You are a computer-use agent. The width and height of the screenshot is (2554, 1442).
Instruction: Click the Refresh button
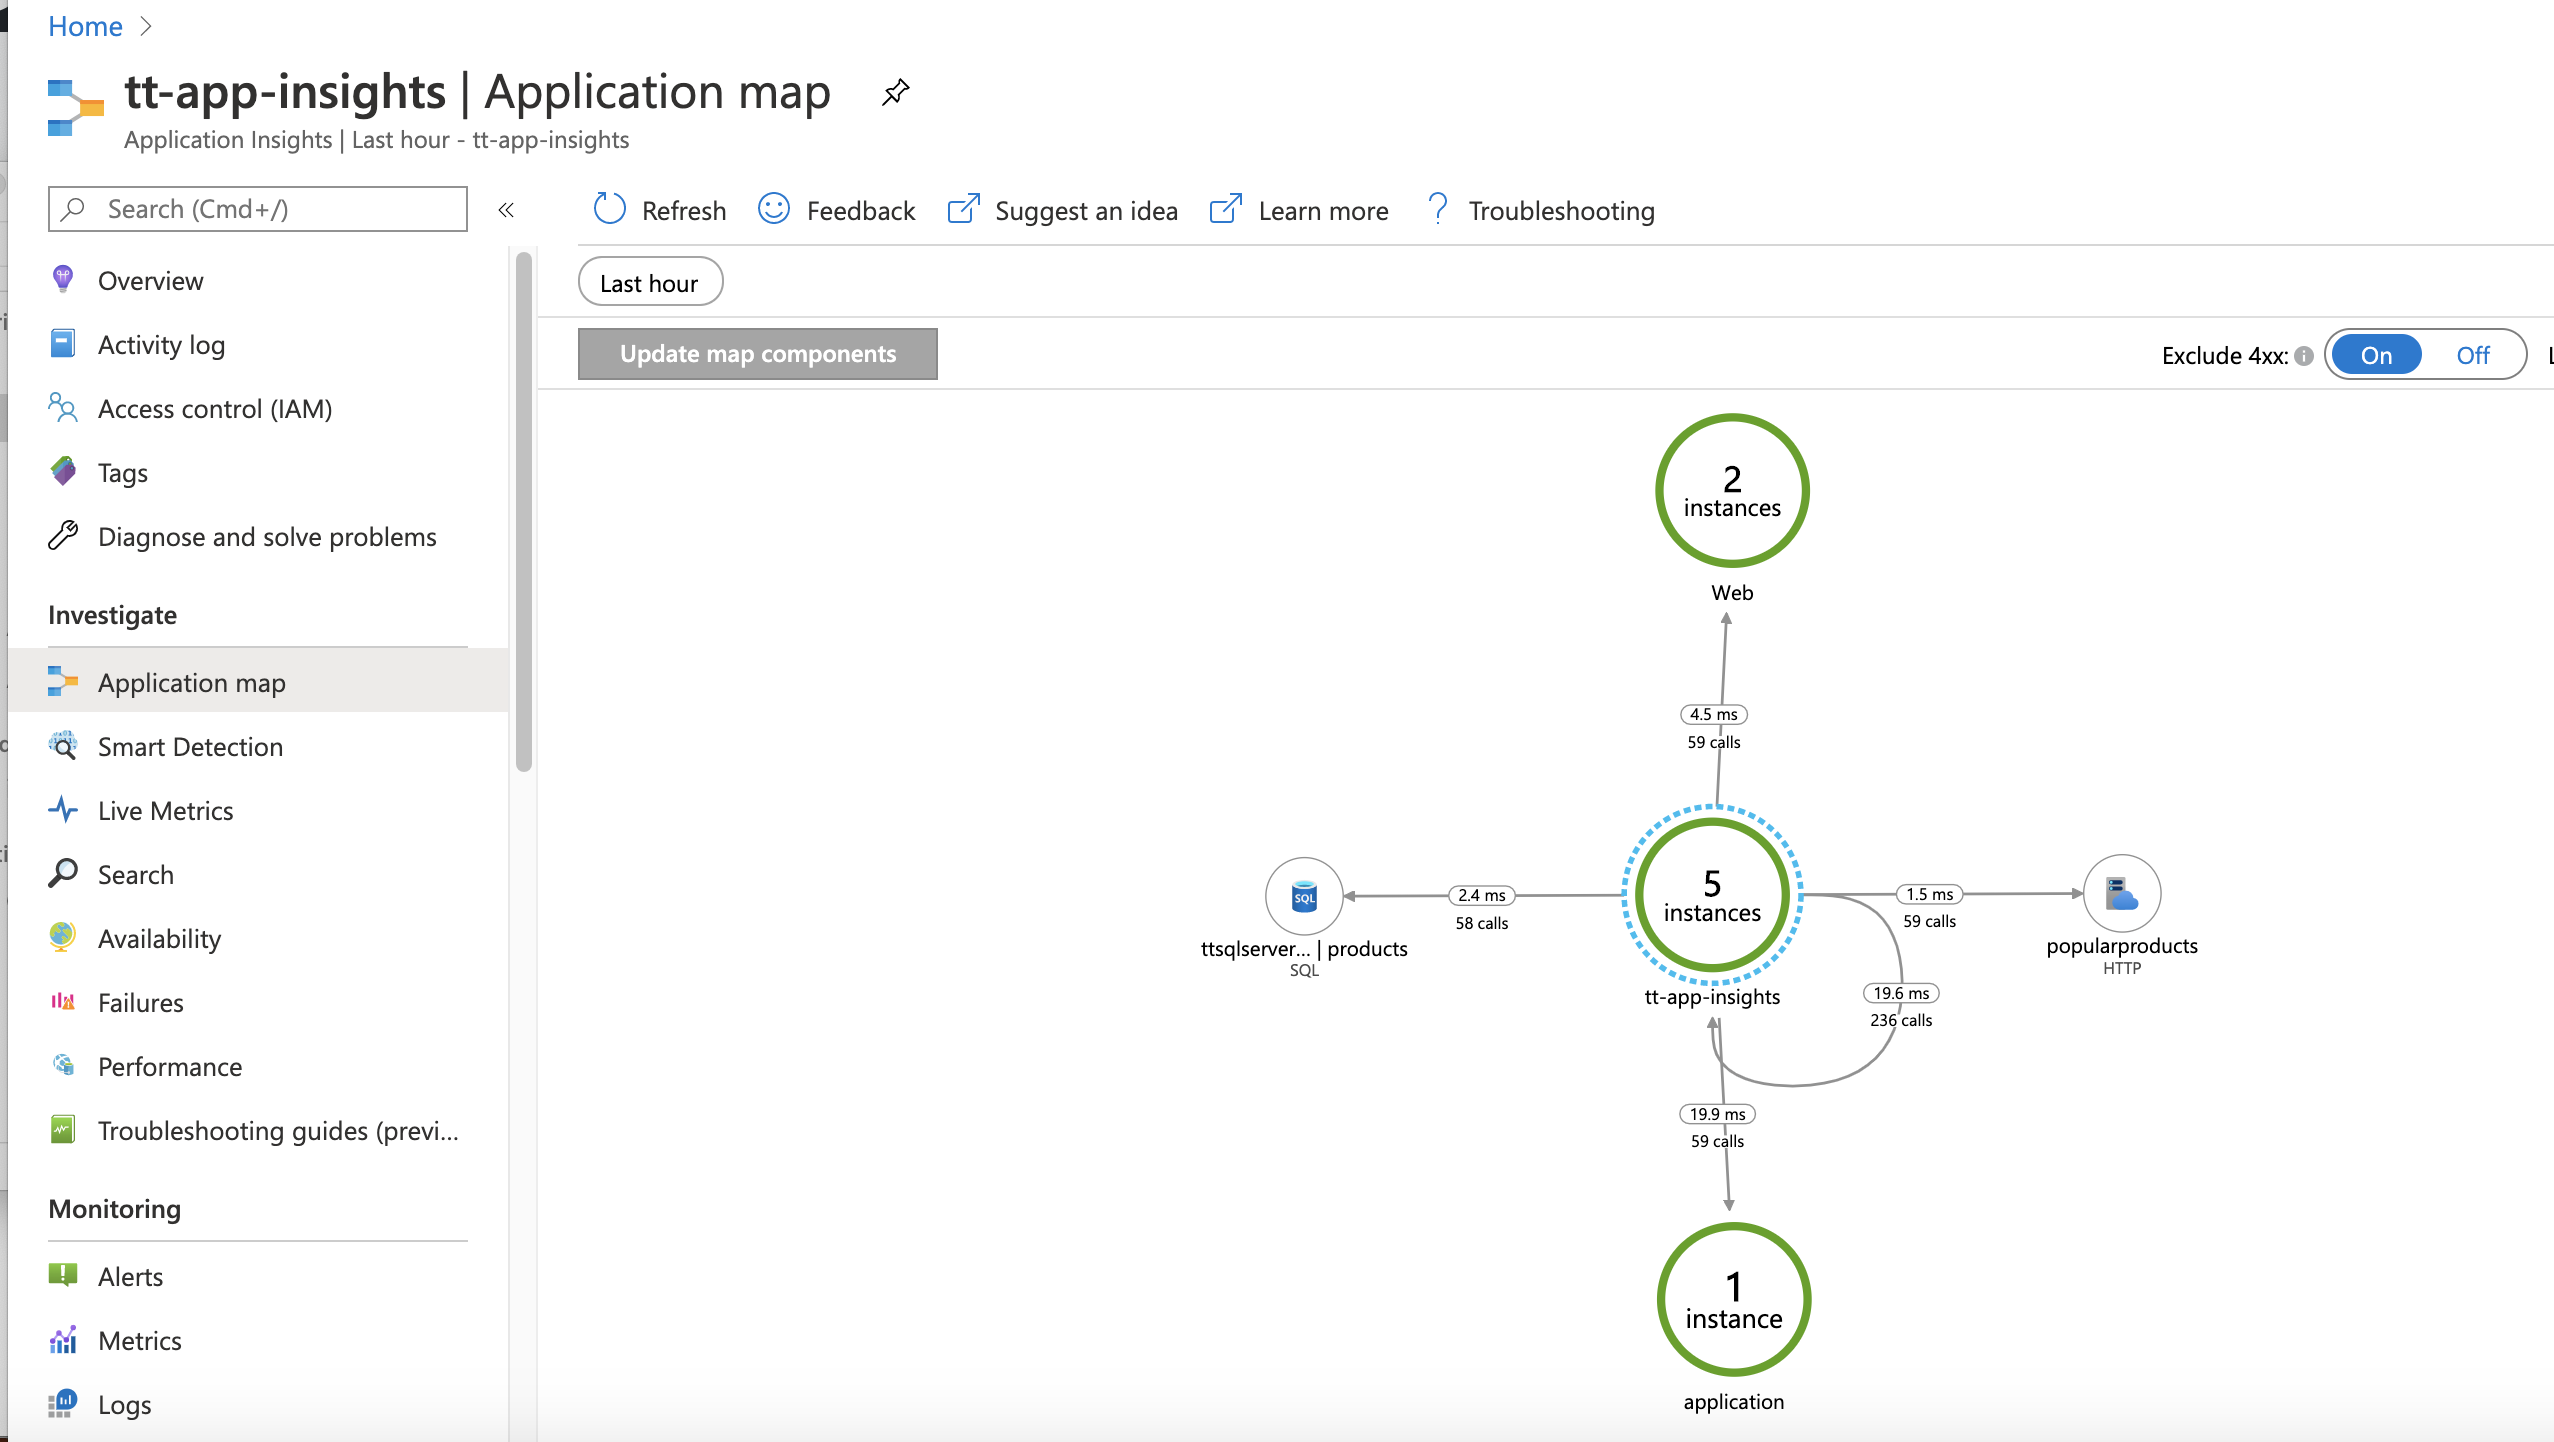coord(661,211)
